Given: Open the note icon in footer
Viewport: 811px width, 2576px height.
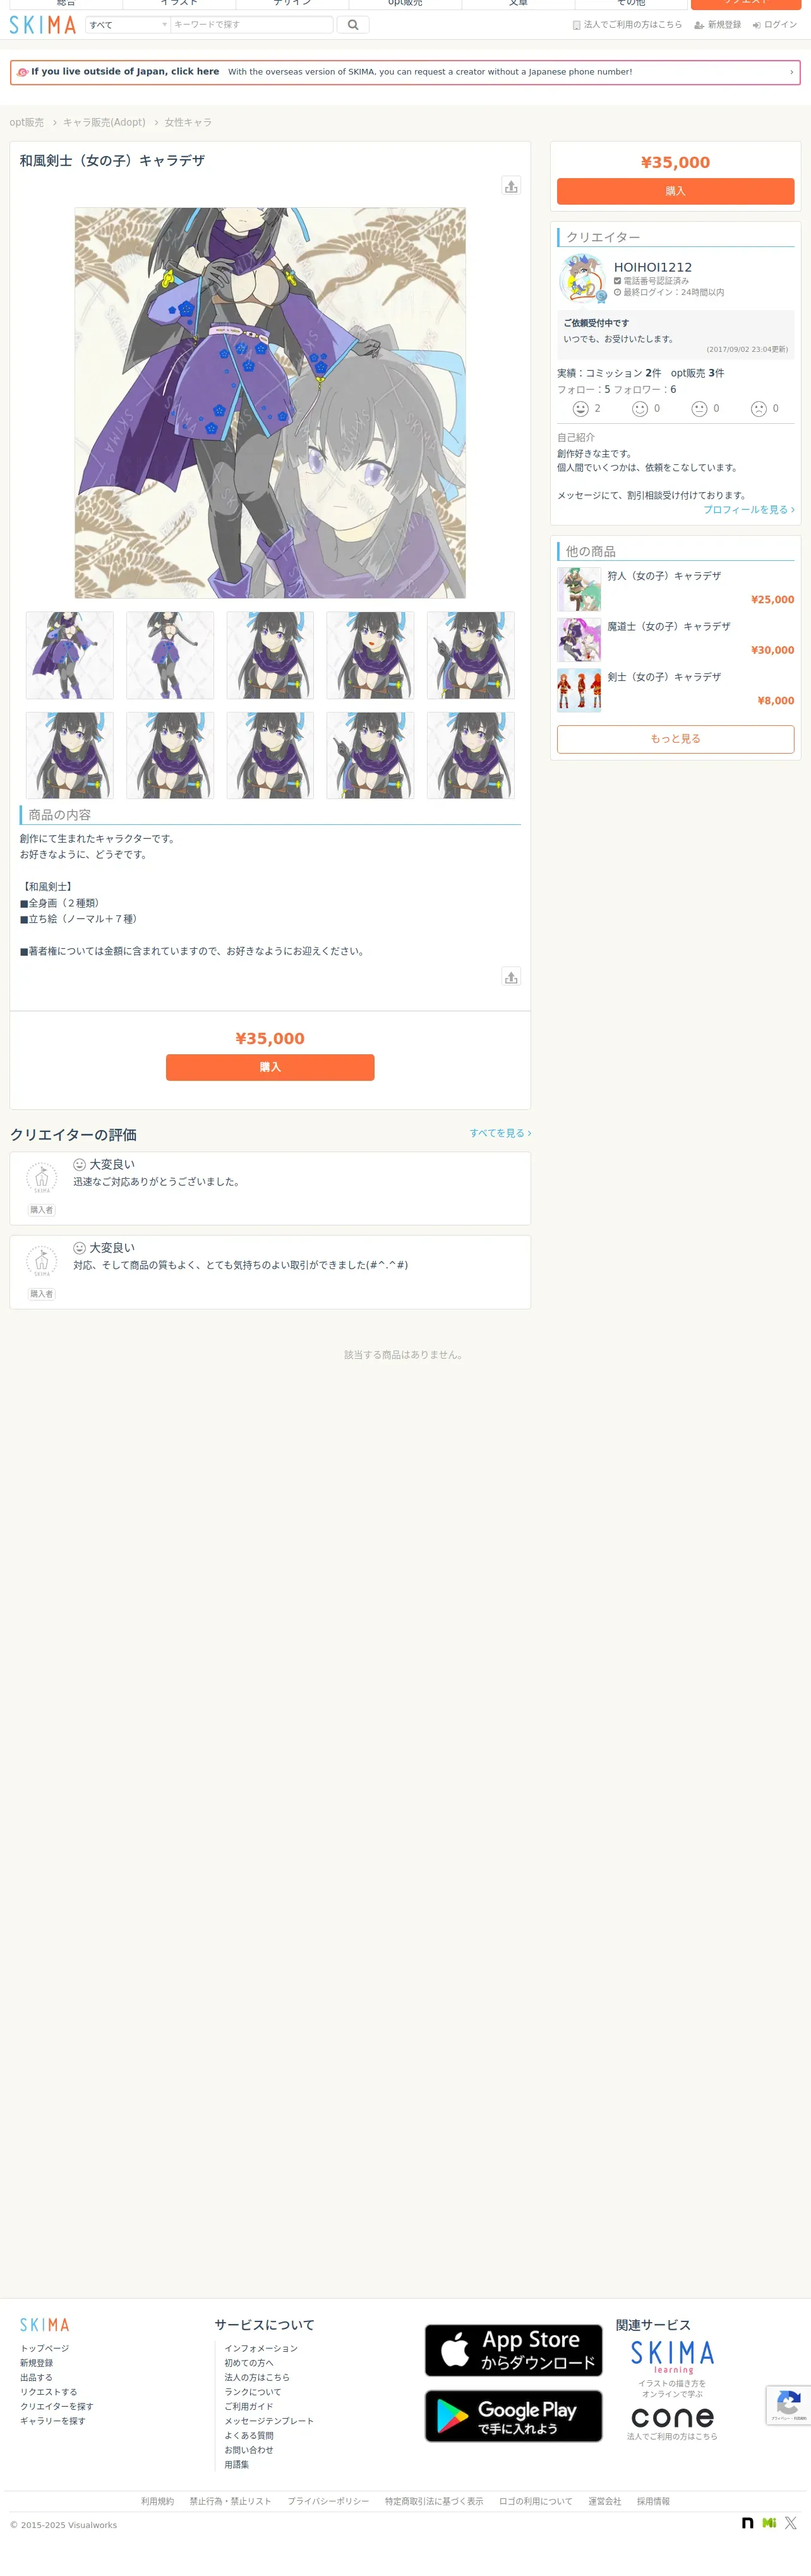Looking at the screenshot, I should pos(747,2523).
